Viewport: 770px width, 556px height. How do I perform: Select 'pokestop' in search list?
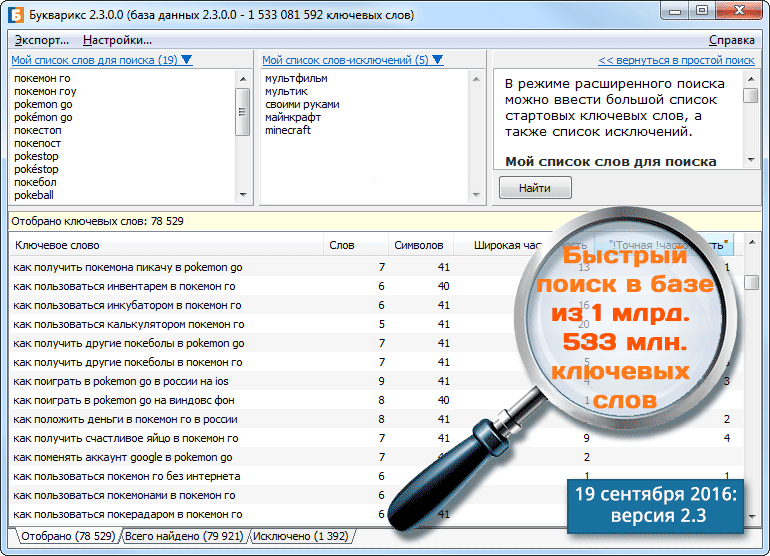click(36, 156)
